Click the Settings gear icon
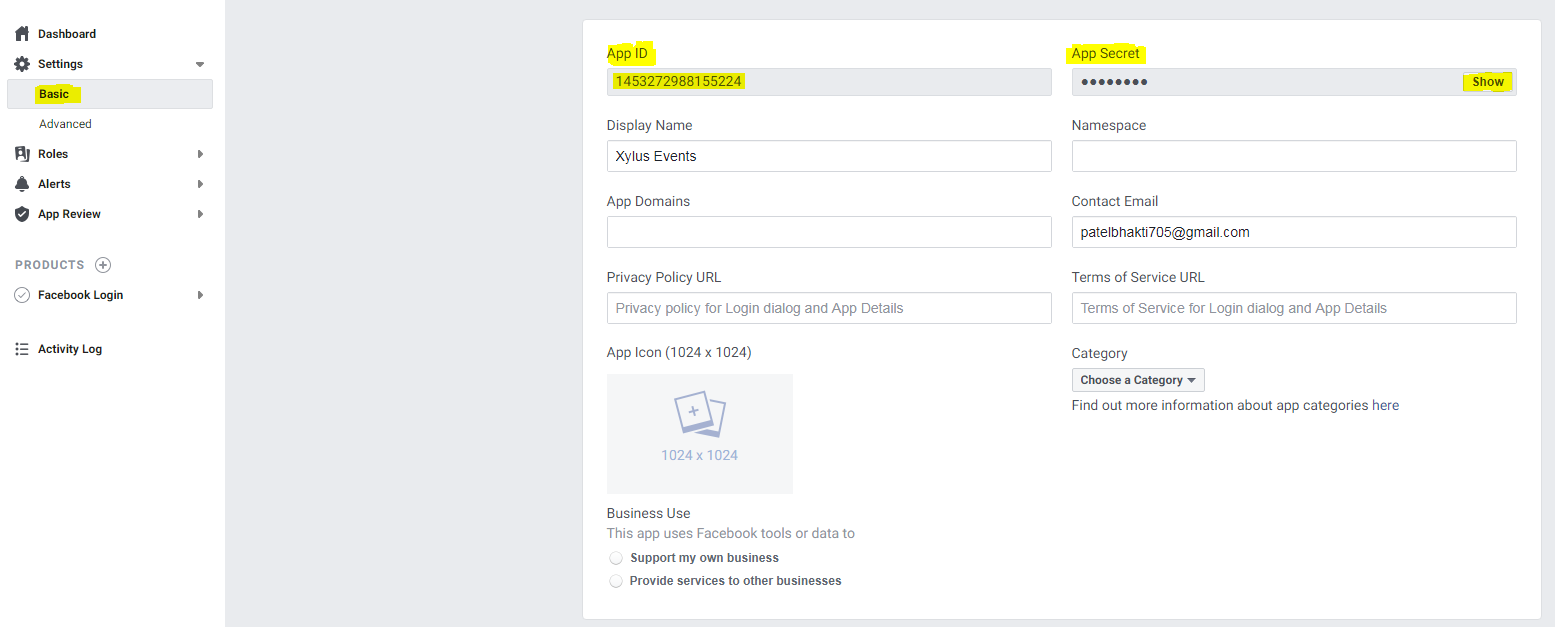The width and height of the screenshot is (1555, 627). [x=22, y=64]
